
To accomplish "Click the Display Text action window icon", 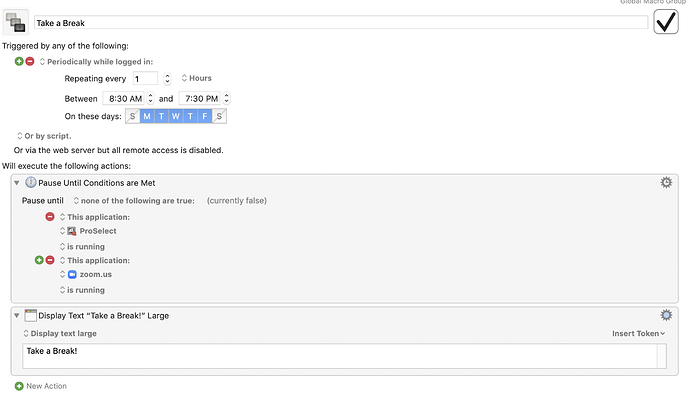I will click(30, 315).
